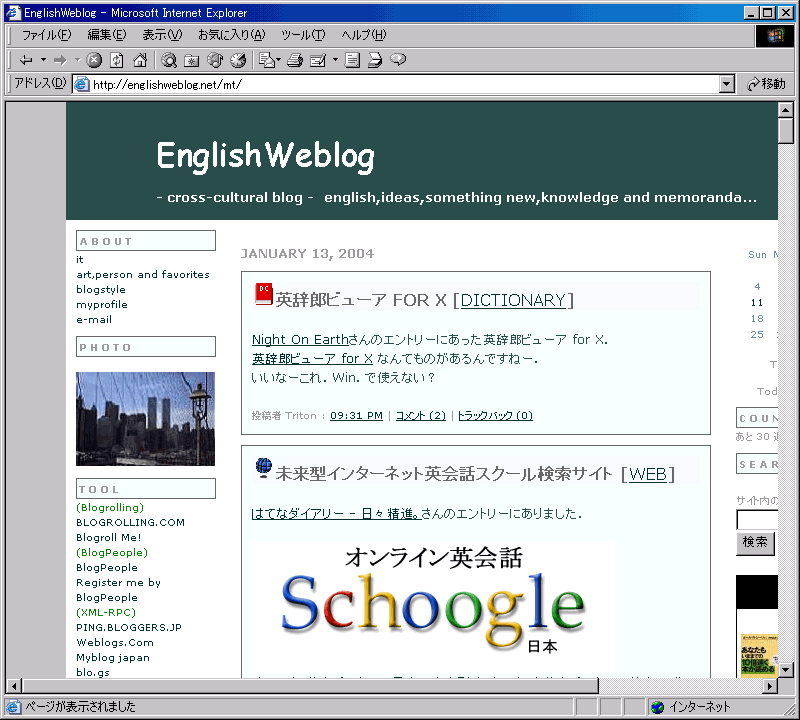Click the Edit page toolbar icon

(x=318, y=60)
